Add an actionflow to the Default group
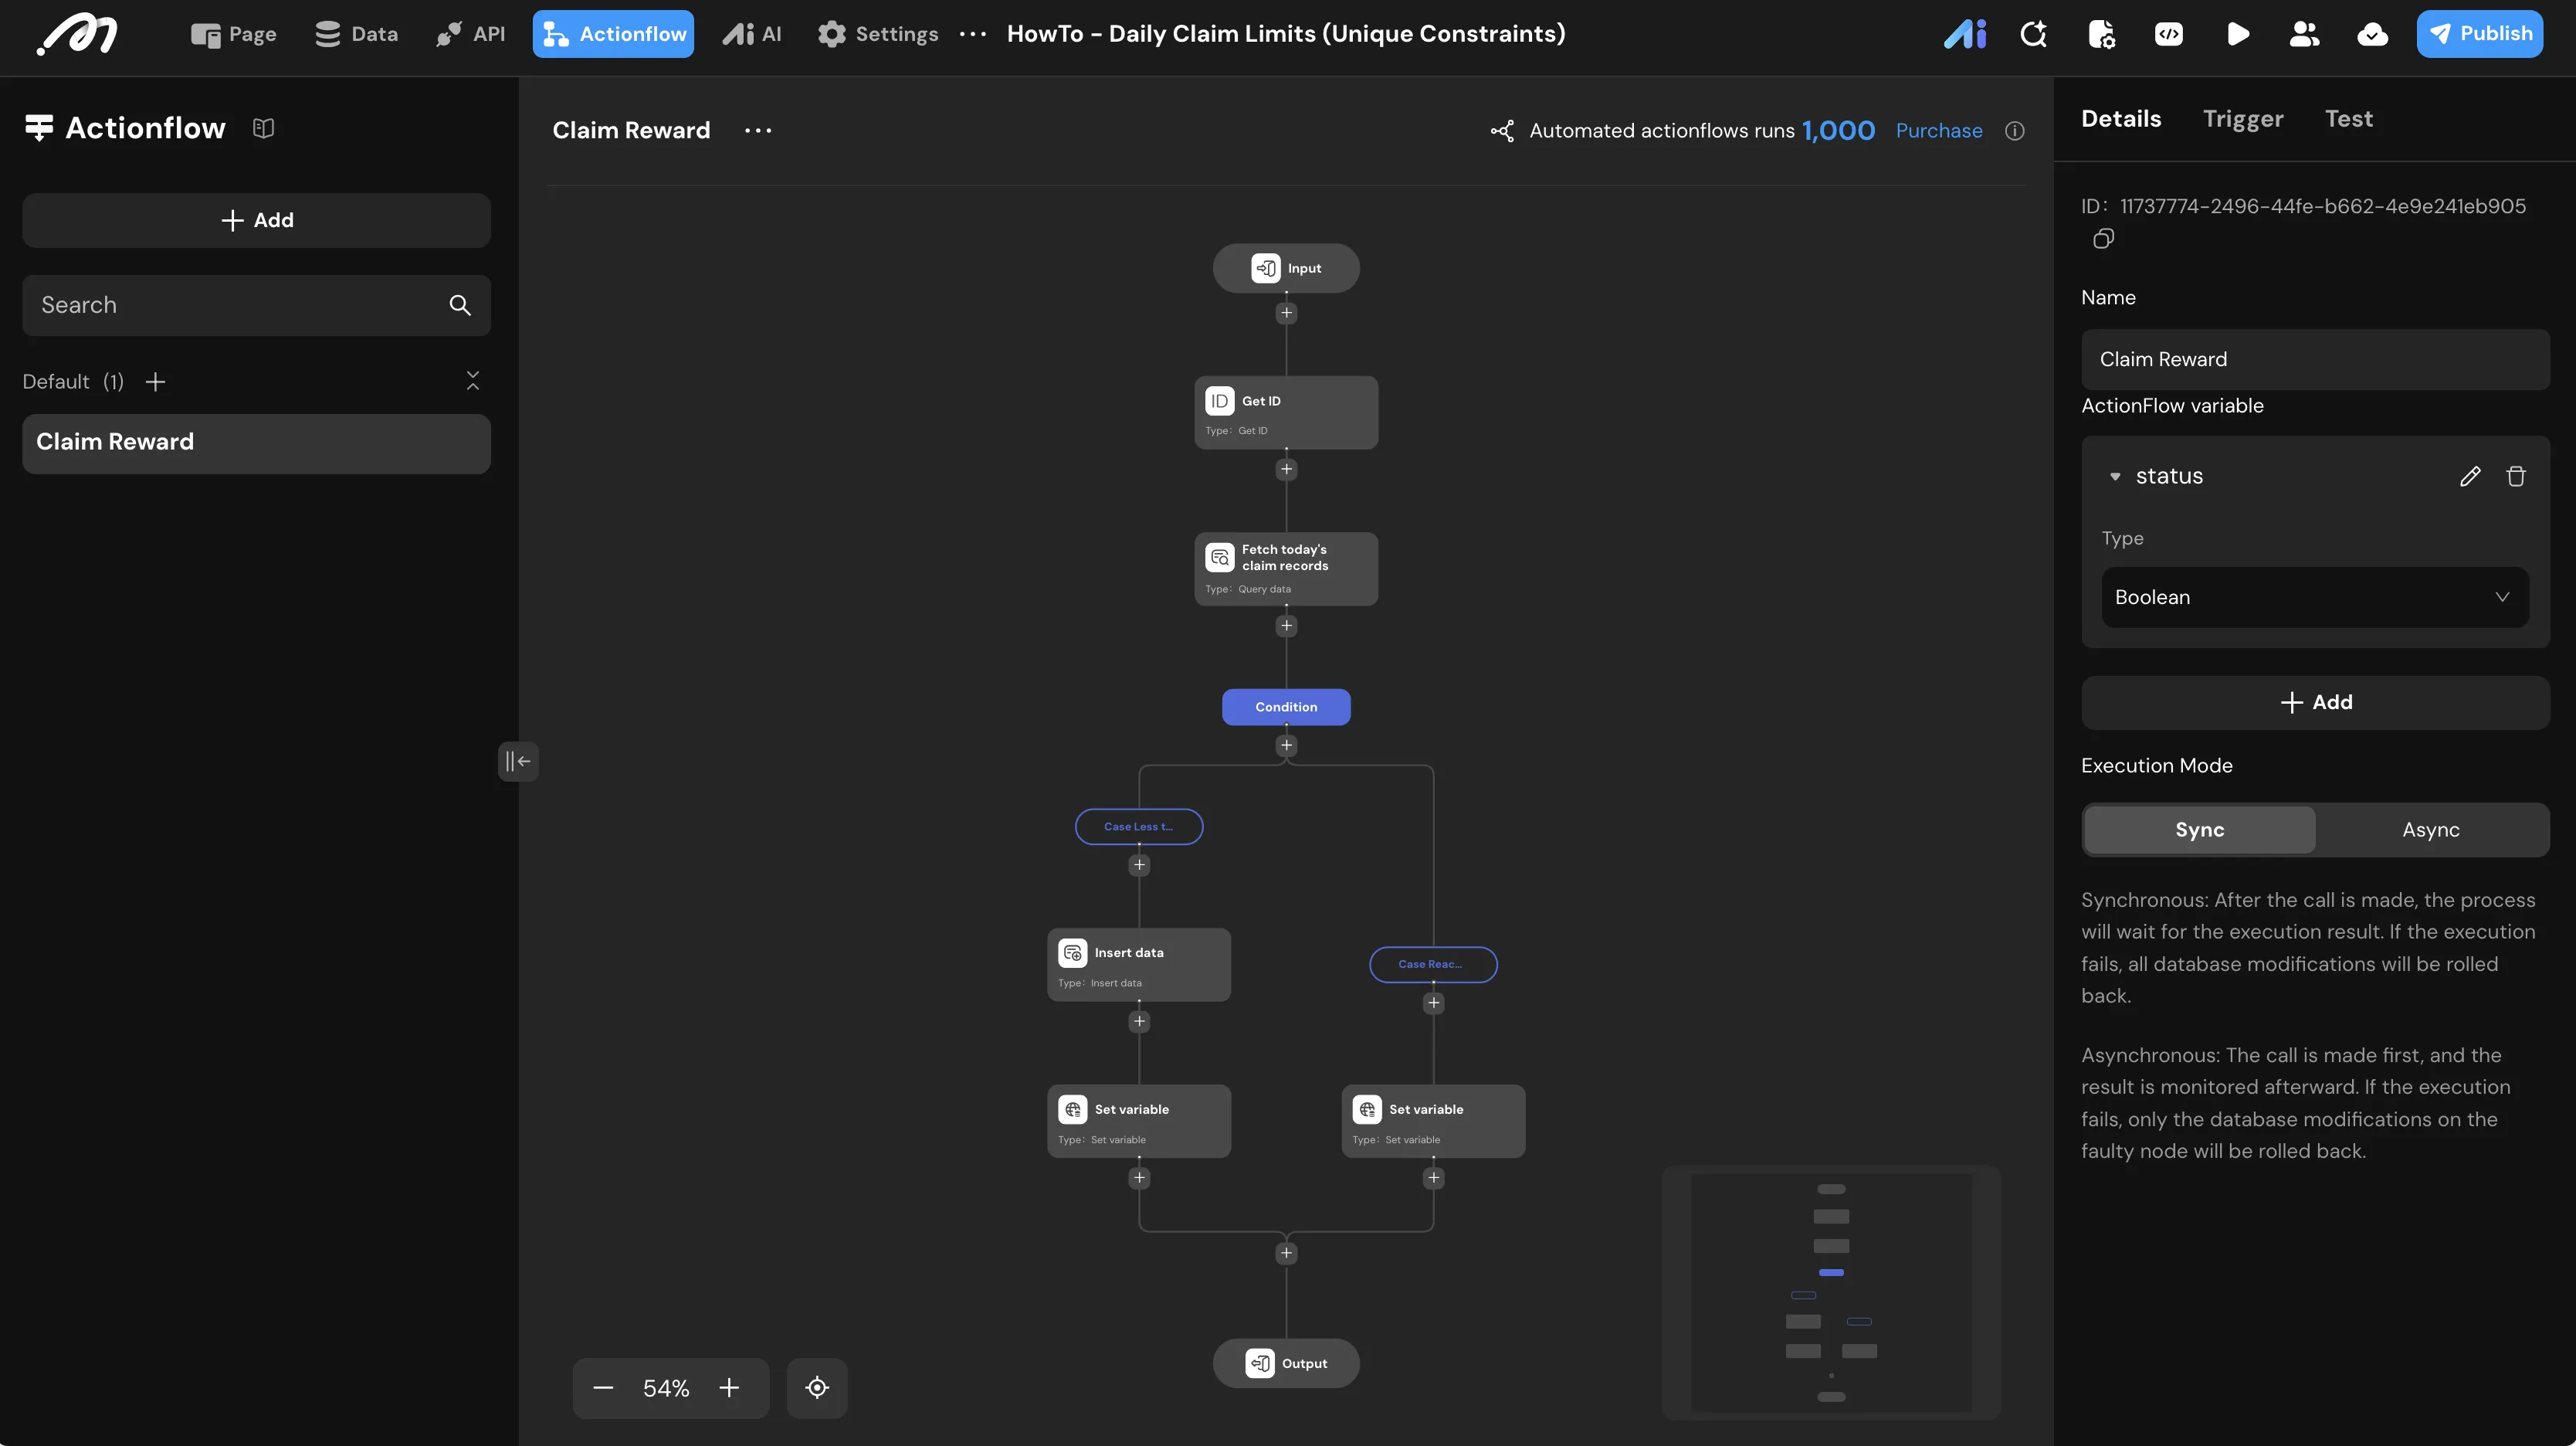Viewport: 2576px width, 1446px height. [x=155, y=382]
